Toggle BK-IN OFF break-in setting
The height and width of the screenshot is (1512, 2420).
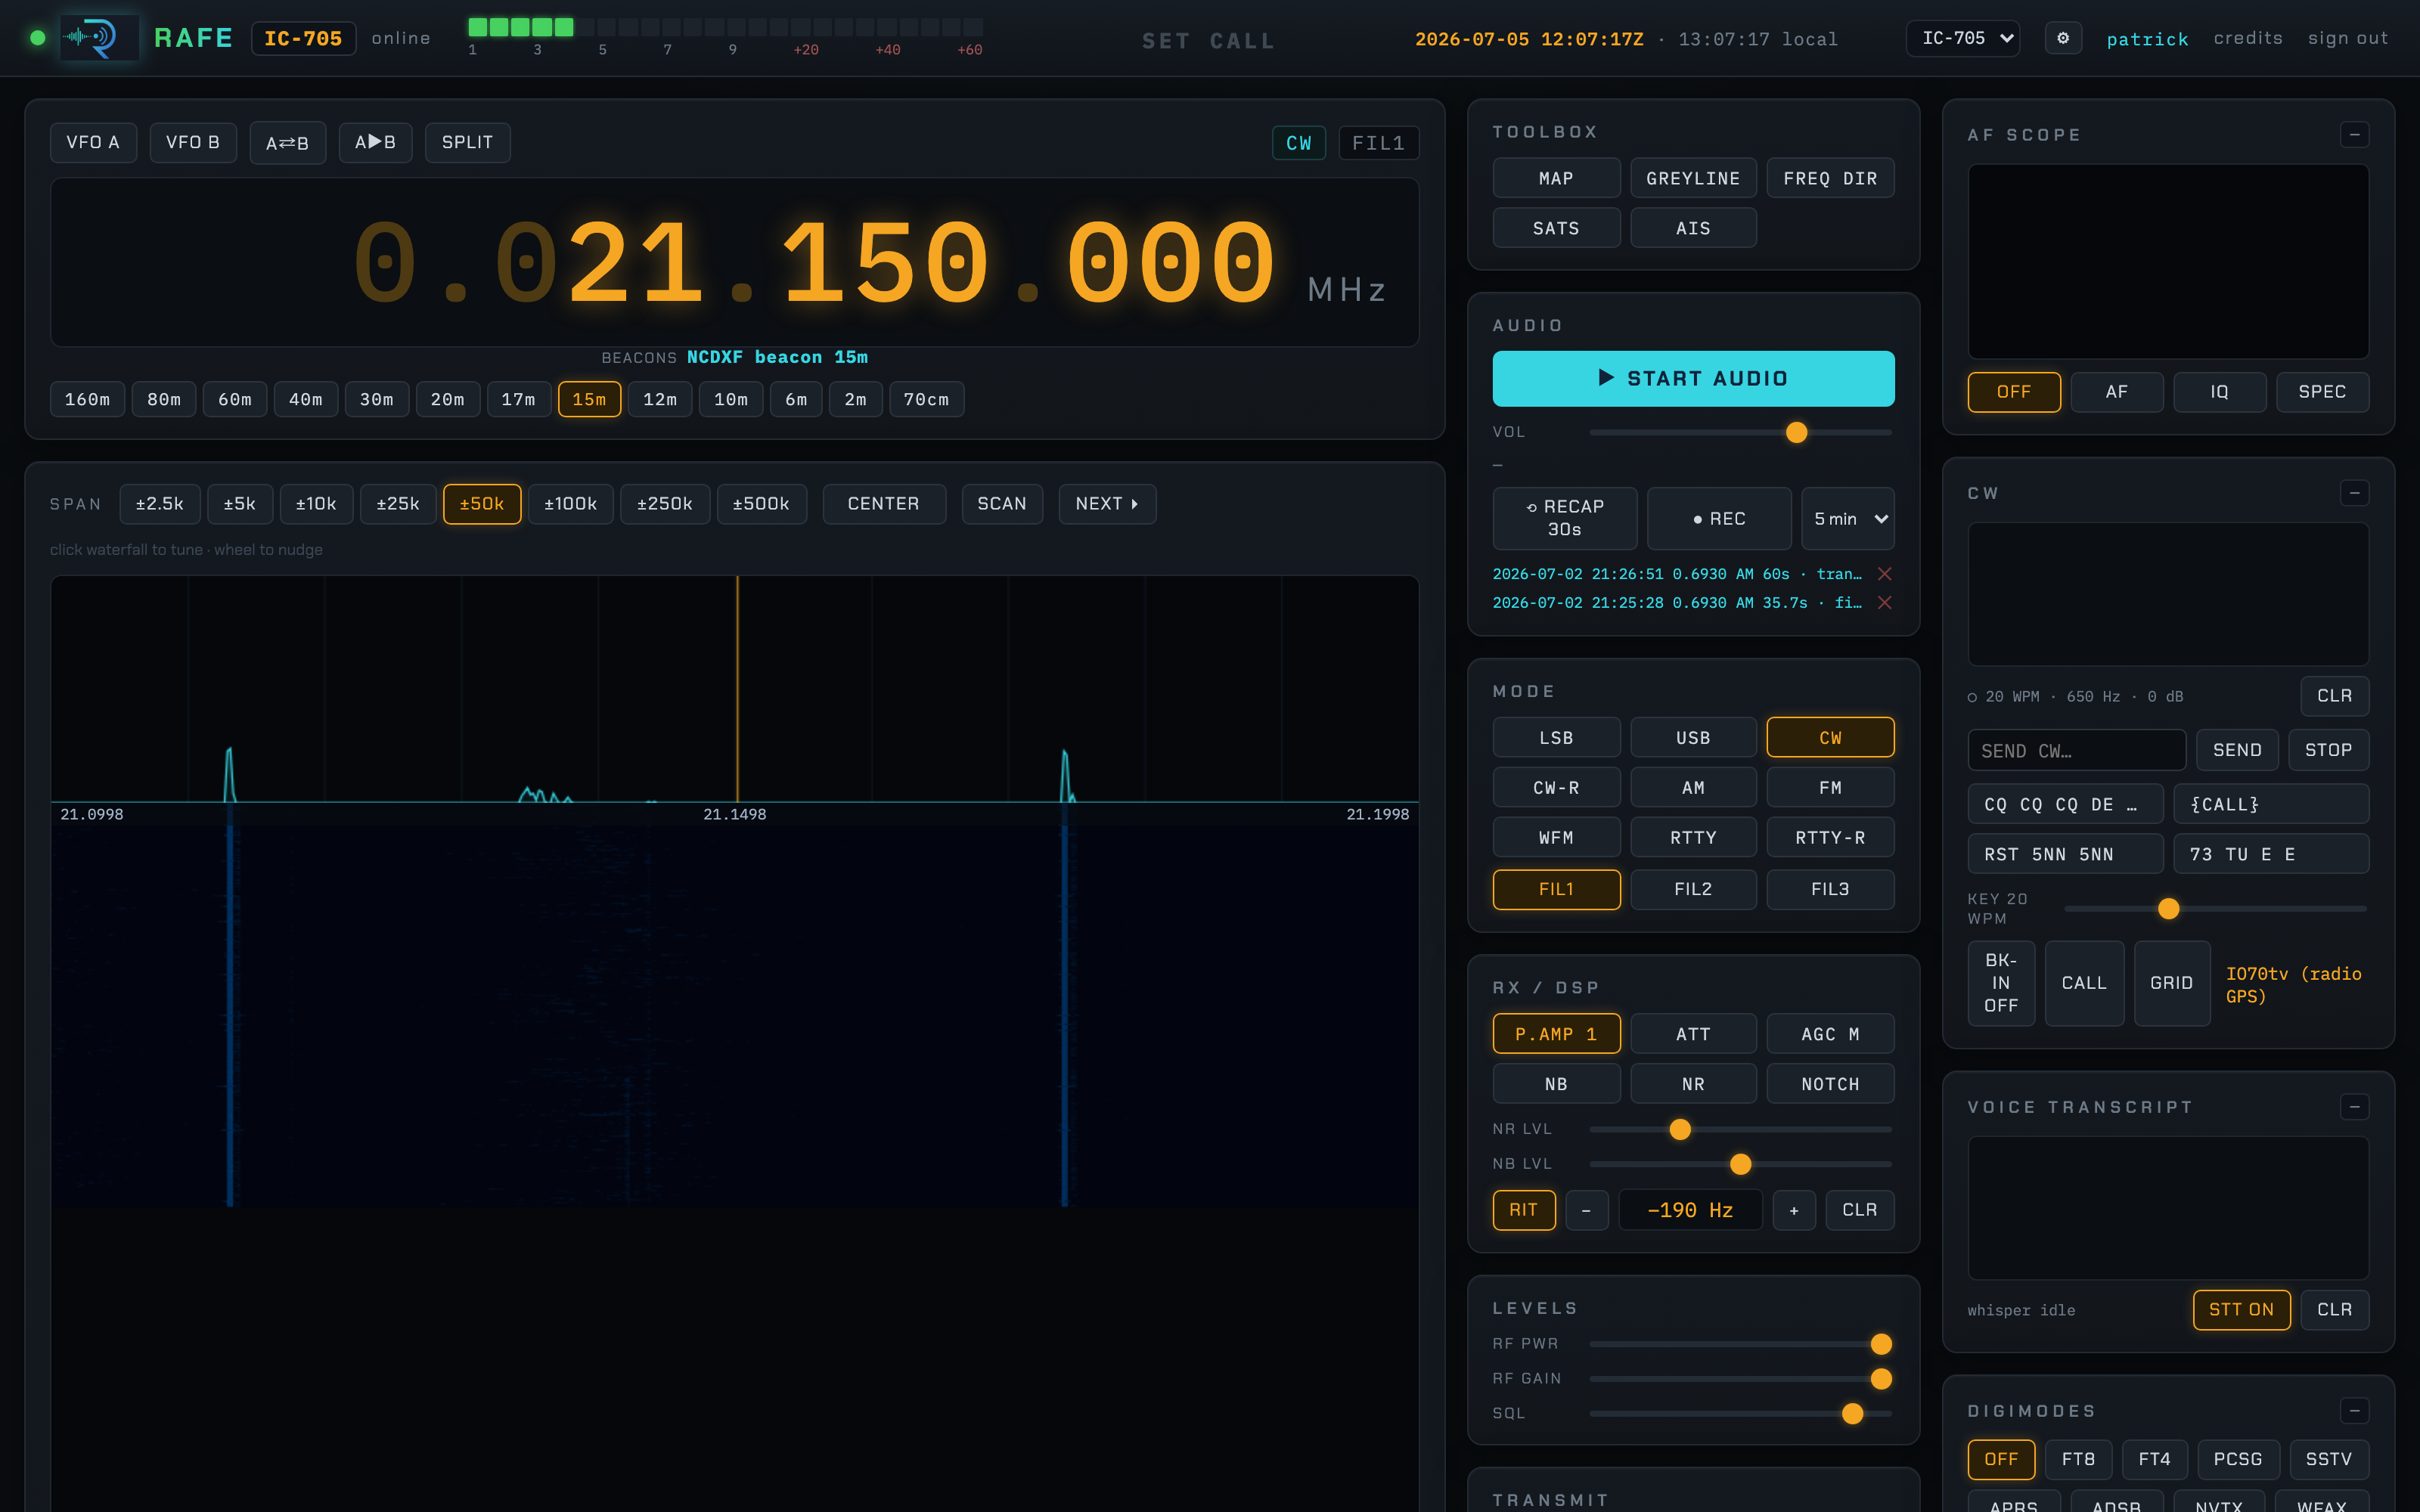click(x=2001, y=983)
